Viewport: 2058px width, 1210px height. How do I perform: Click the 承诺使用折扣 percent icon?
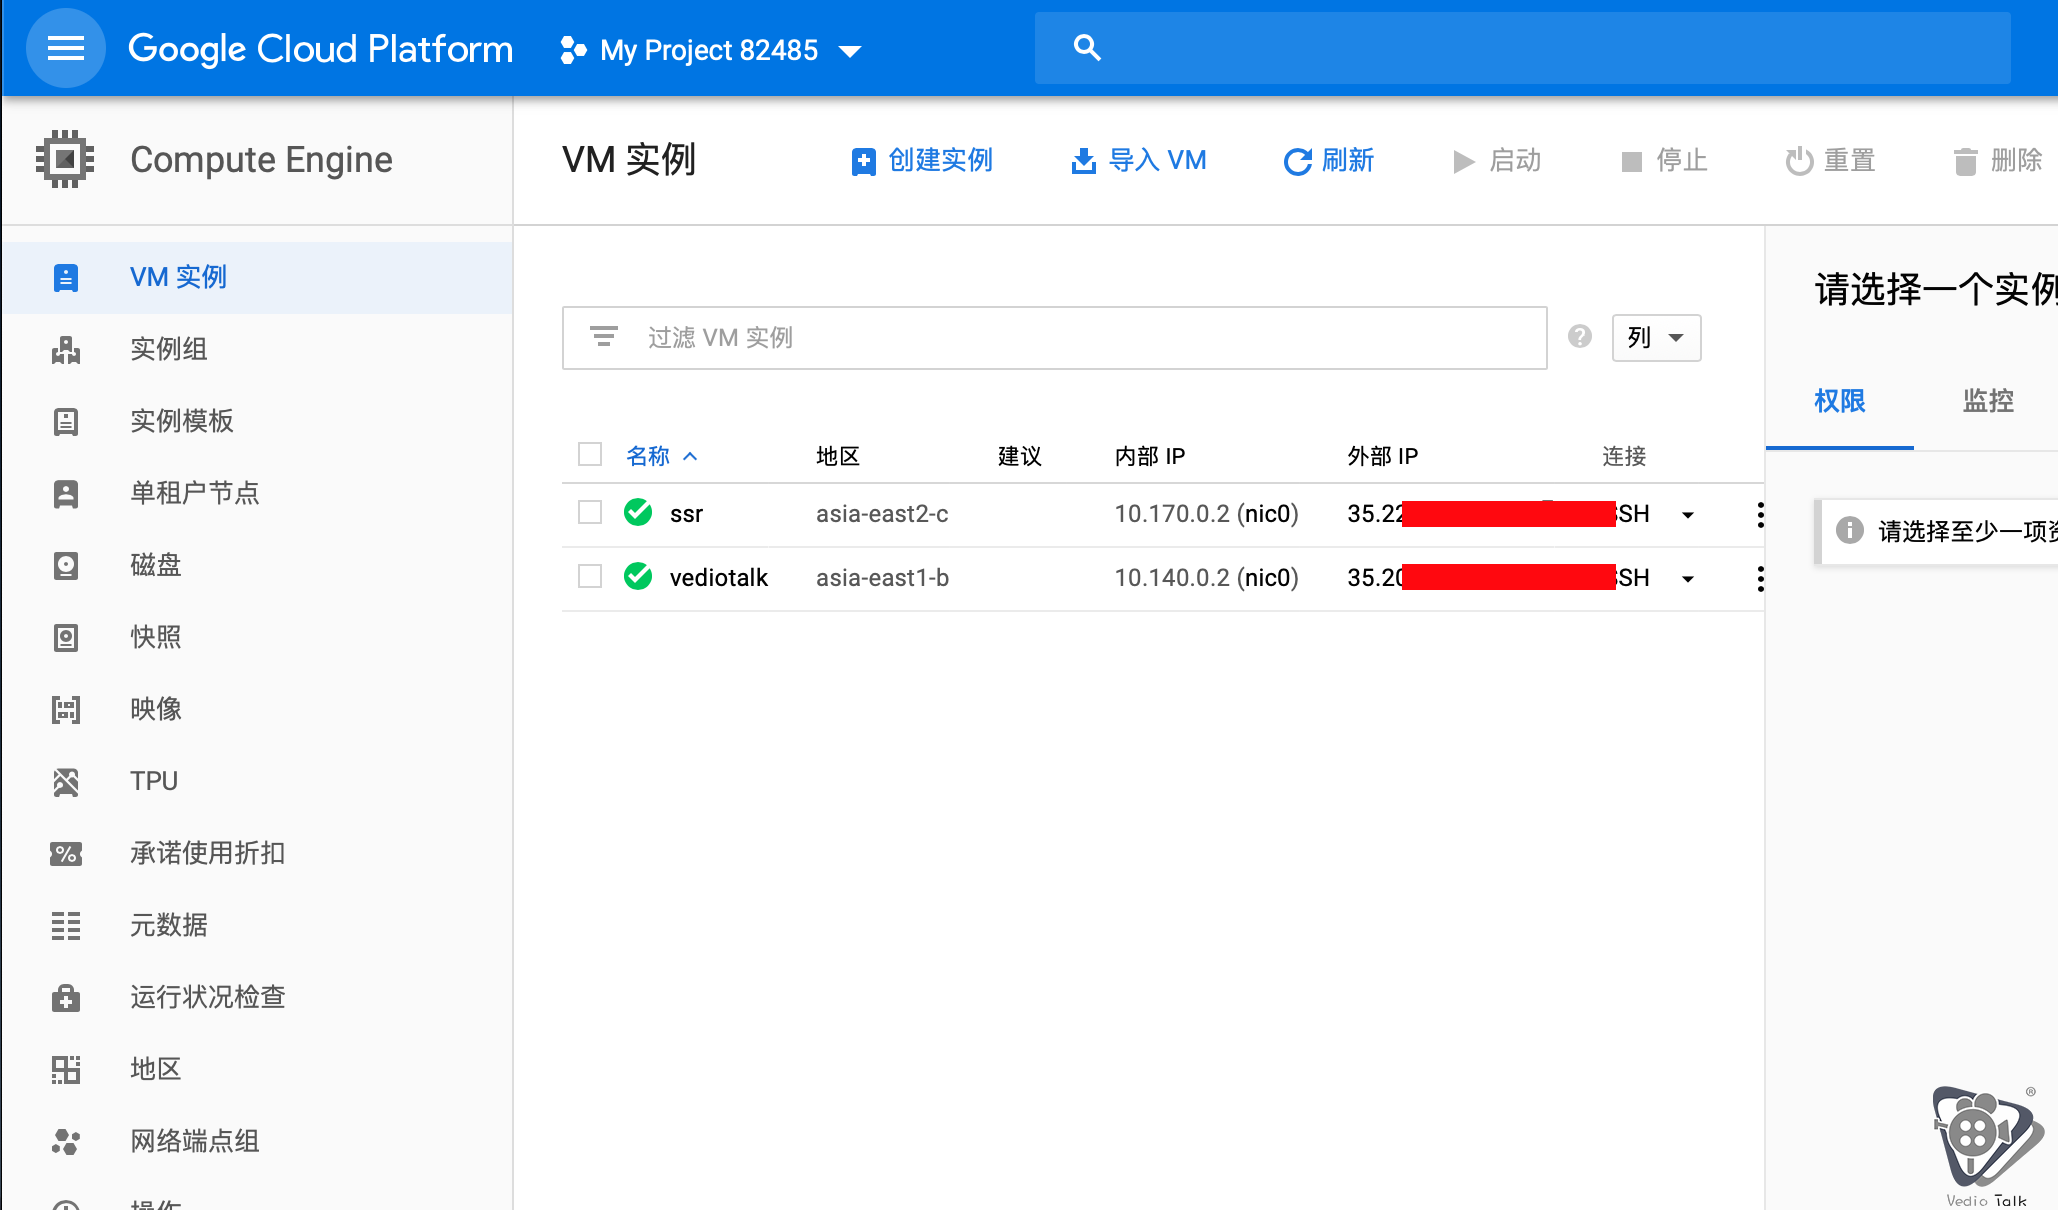click(x=66, y=853)
